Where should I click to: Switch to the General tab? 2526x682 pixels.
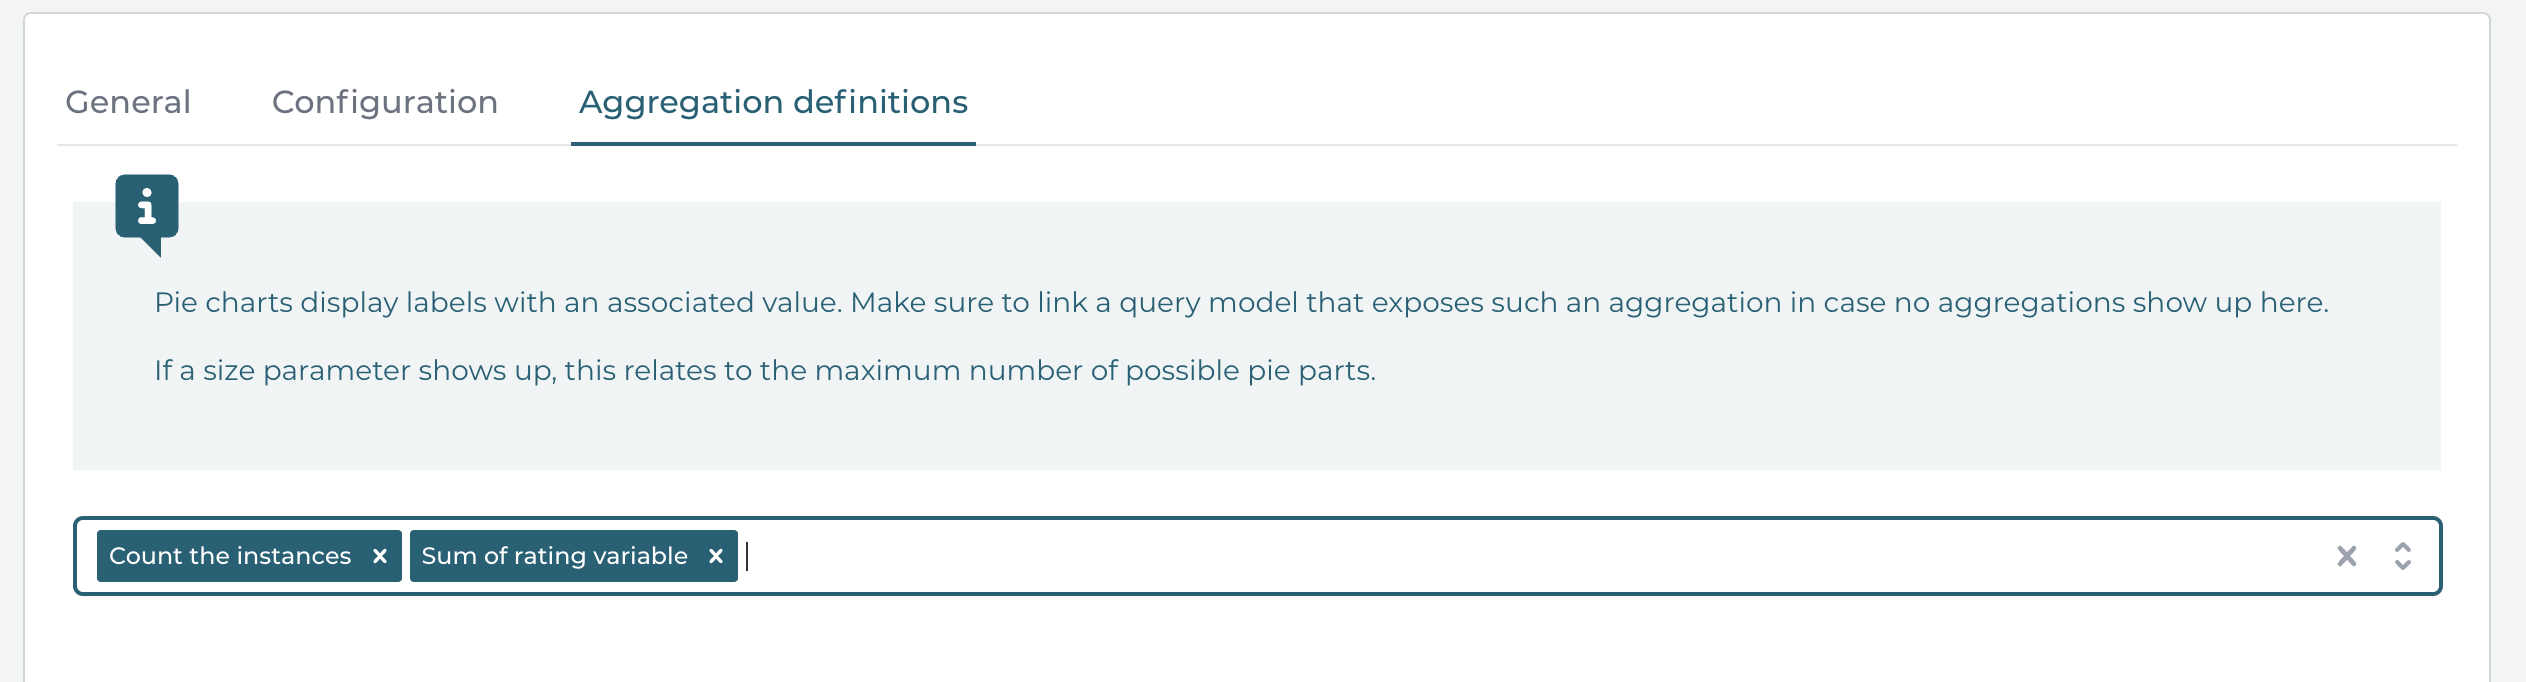pyautogui.click(x=127, y=102)
